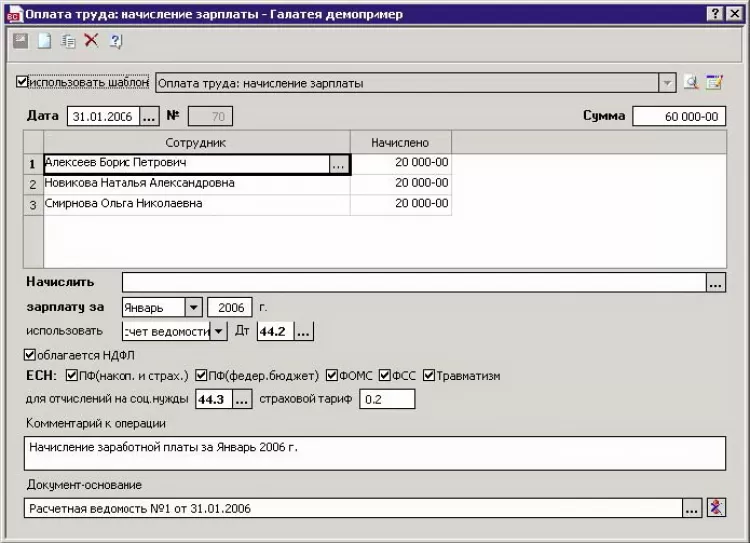Click the Дата field with 31.01.2006

pos(103,116)
